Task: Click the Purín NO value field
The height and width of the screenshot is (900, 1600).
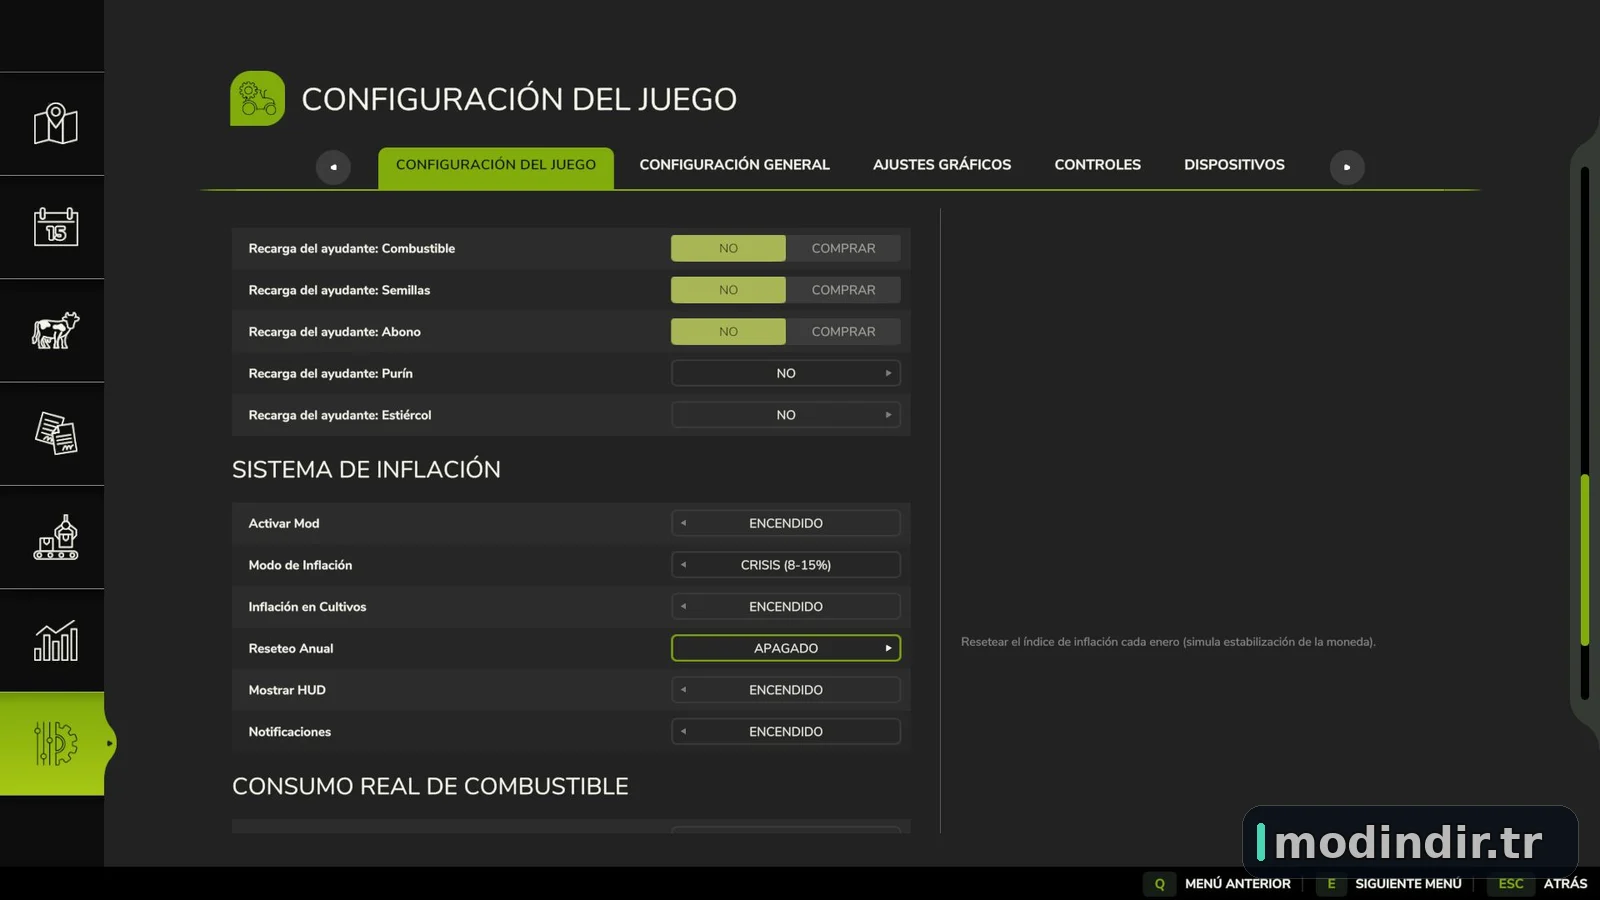Action: (x=786, y=373)
